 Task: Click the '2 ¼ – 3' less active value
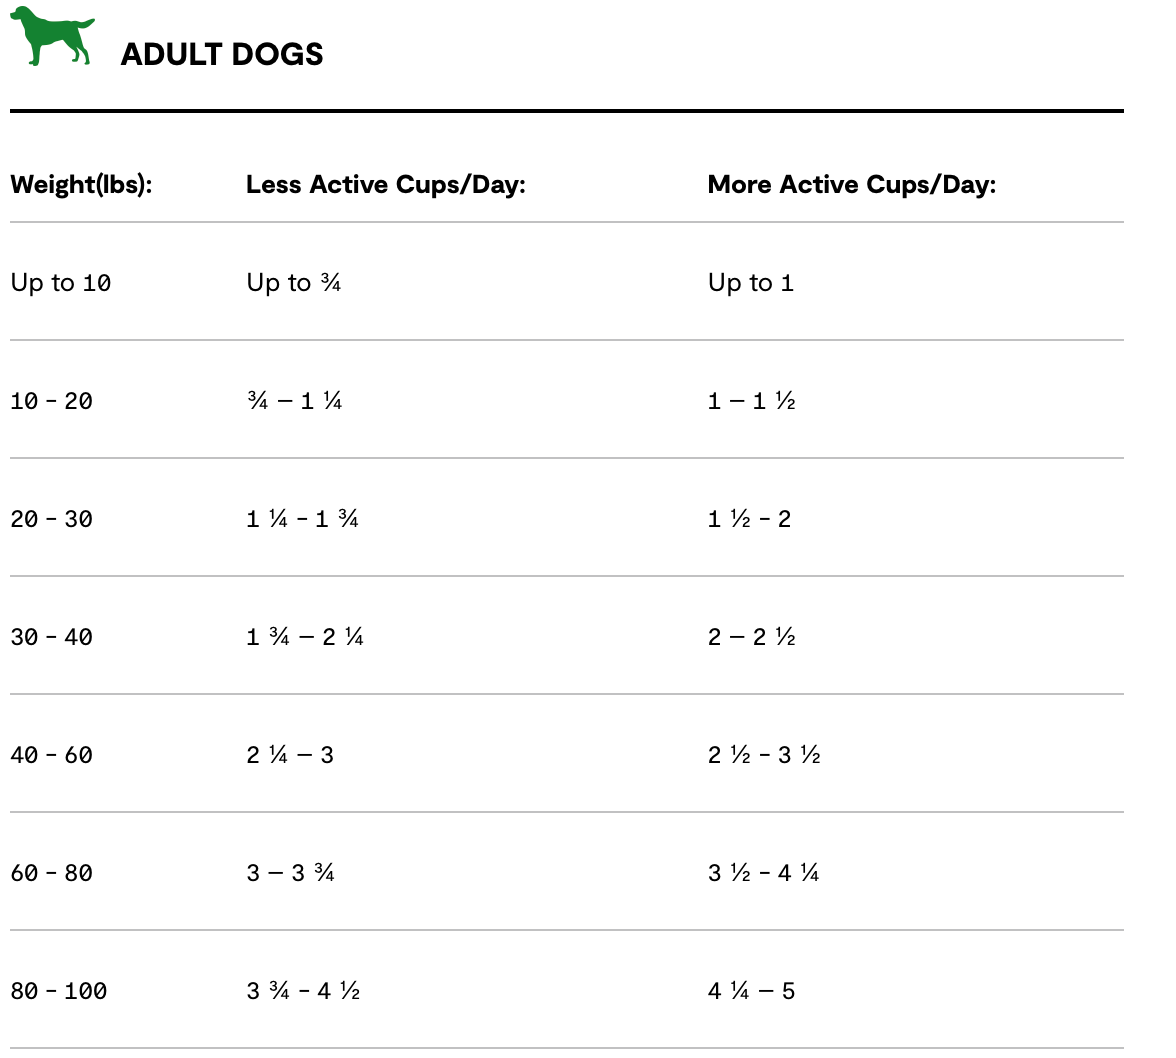[290, 755]
